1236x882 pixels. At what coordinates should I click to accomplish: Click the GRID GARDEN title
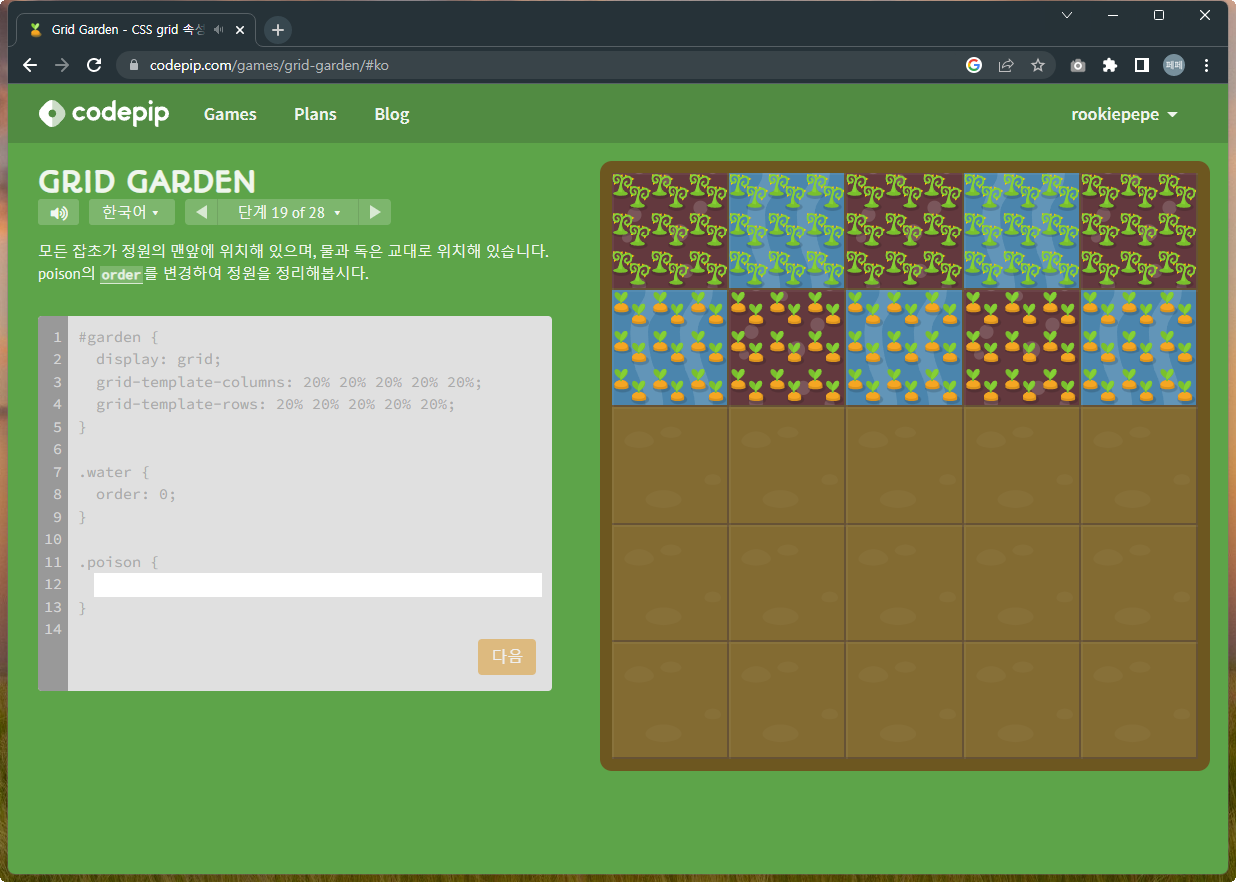(x=147, y=181)
